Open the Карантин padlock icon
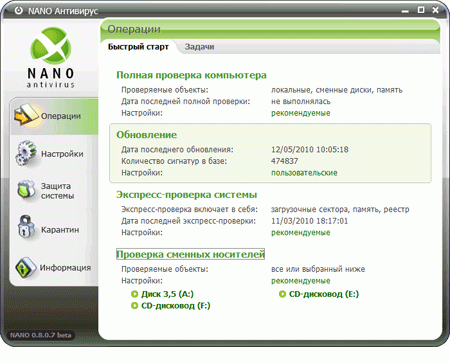Screen dimensions: 450x363 [x=26, y=226]
